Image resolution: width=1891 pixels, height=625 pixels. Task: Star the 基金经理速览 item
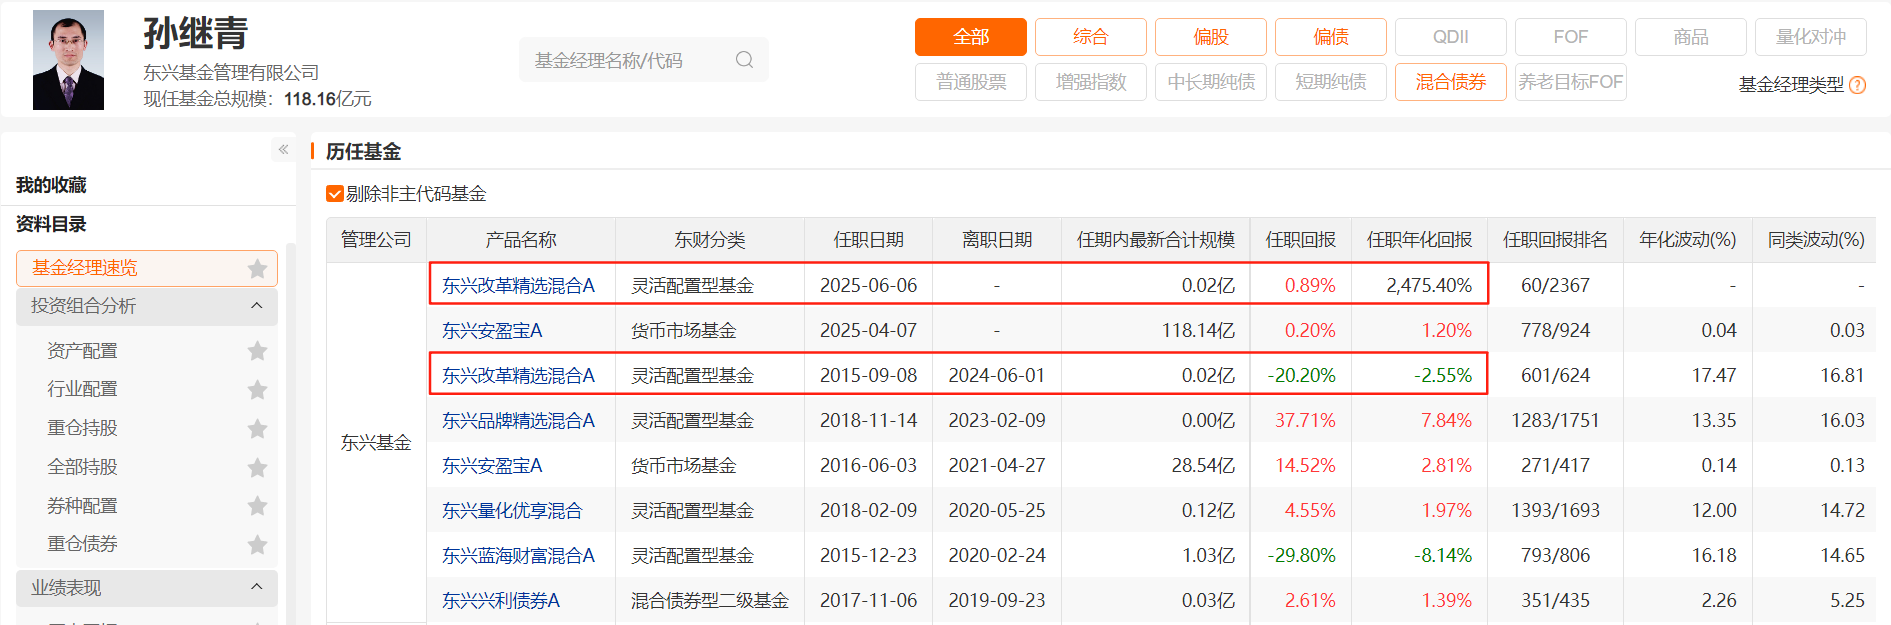(x=257, y=268)
